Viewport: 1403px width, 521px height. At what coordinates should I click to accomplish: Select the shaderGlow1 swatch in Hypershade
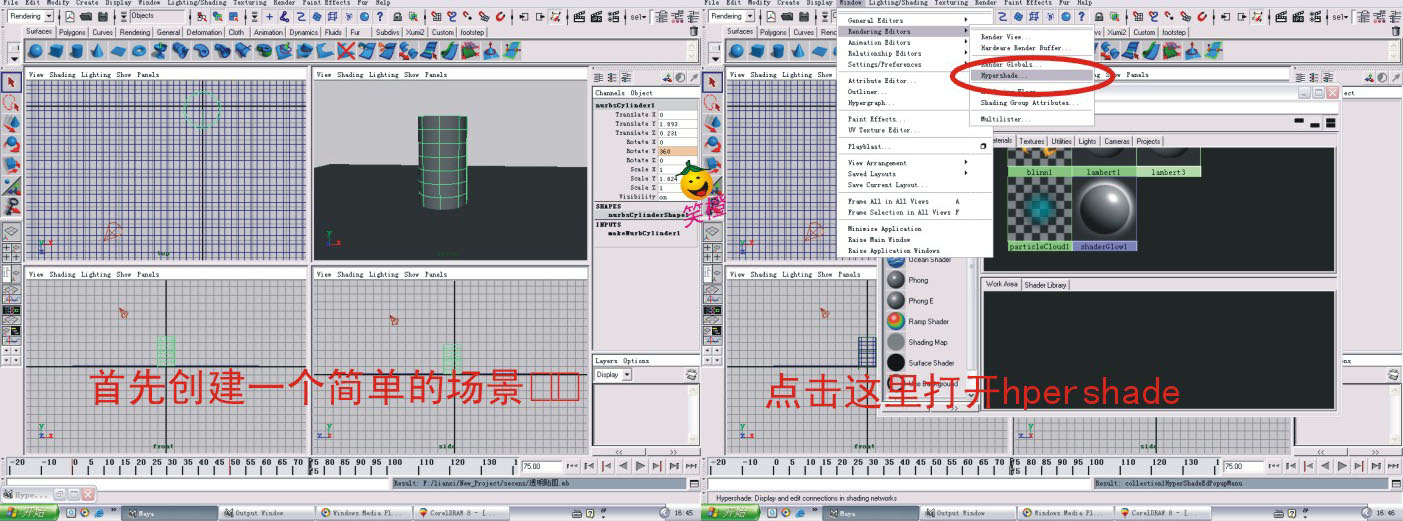[x=1105, y=214]
